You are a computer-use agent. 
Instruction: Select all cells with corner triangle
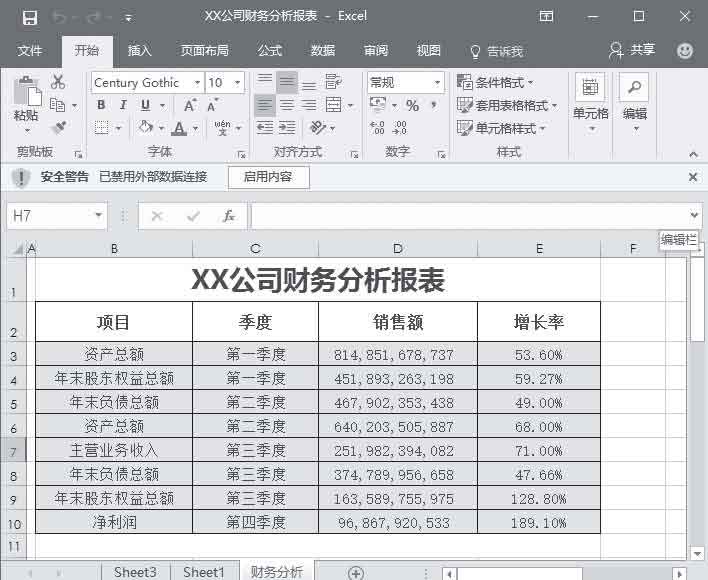(17, 249)
